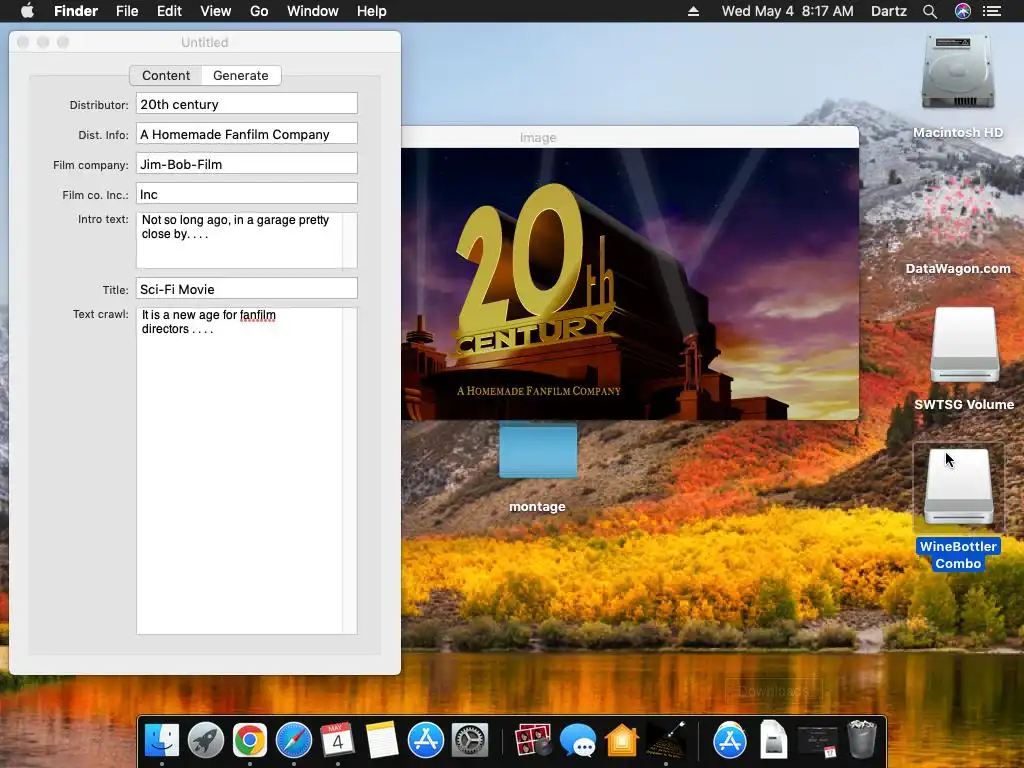Select the montage folder on desktop

point(538,451)
